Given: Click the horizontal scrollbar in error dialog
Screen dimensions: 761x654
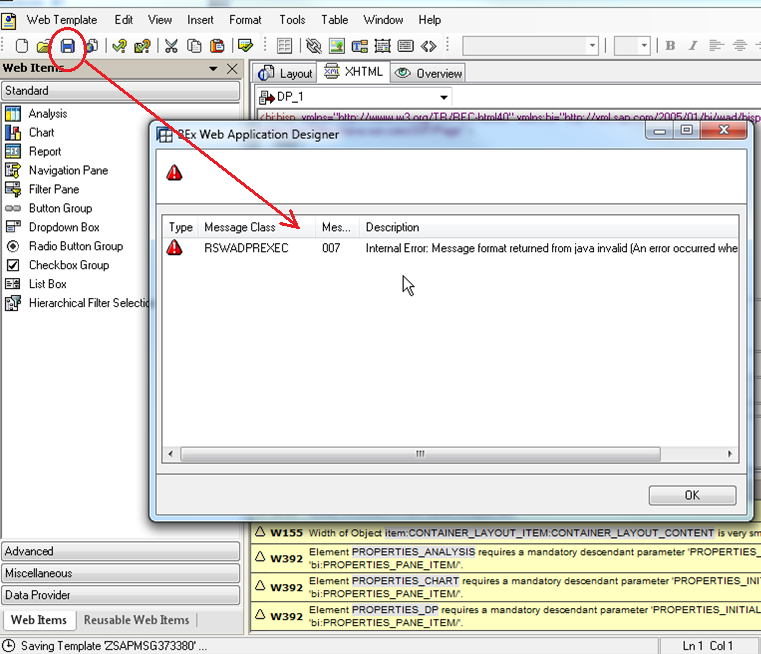Looking at the screenshot, I should (x=420, y=454).
